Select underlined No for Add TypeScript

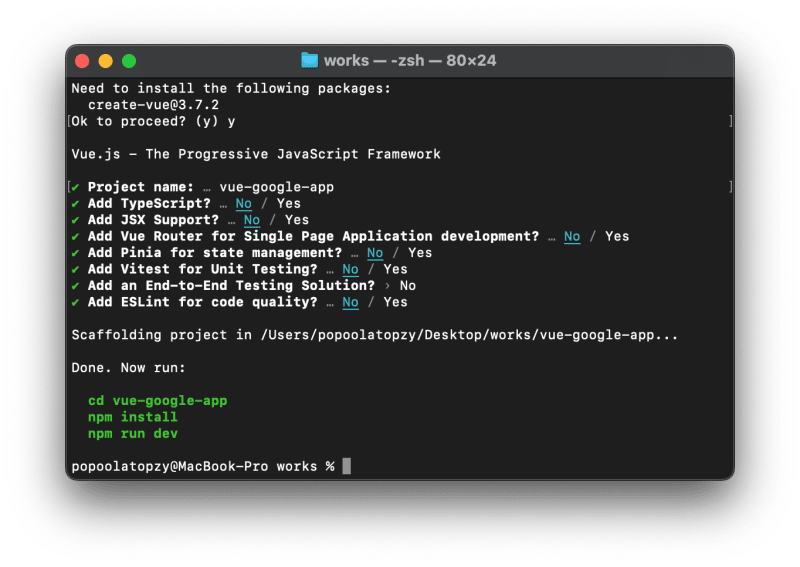point(243,204)
